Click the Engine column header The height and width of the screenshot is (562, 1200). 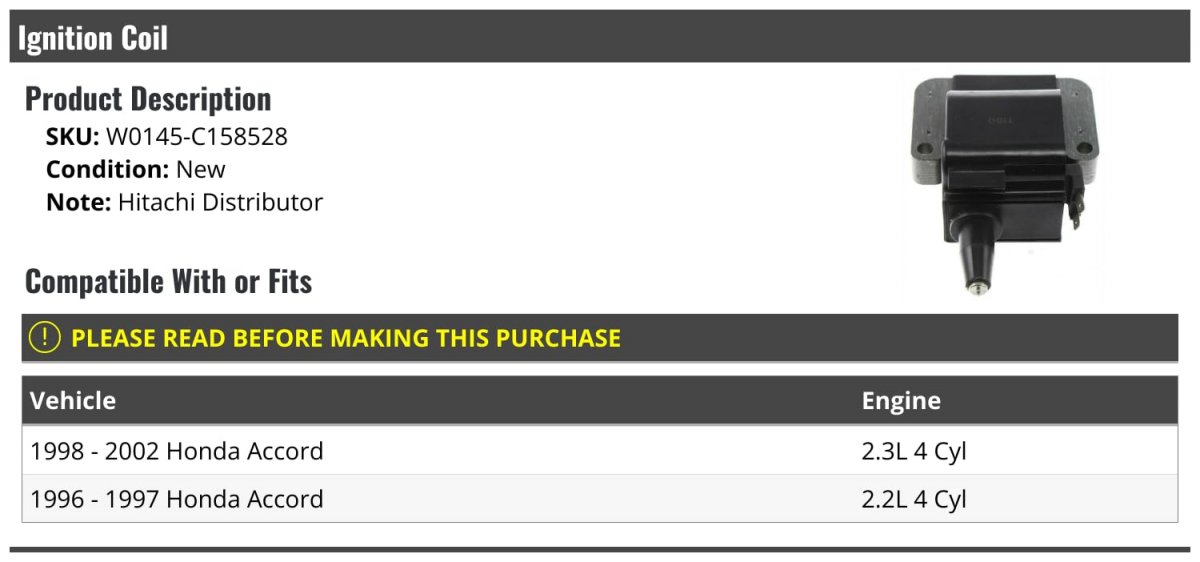tap(901, 401)
